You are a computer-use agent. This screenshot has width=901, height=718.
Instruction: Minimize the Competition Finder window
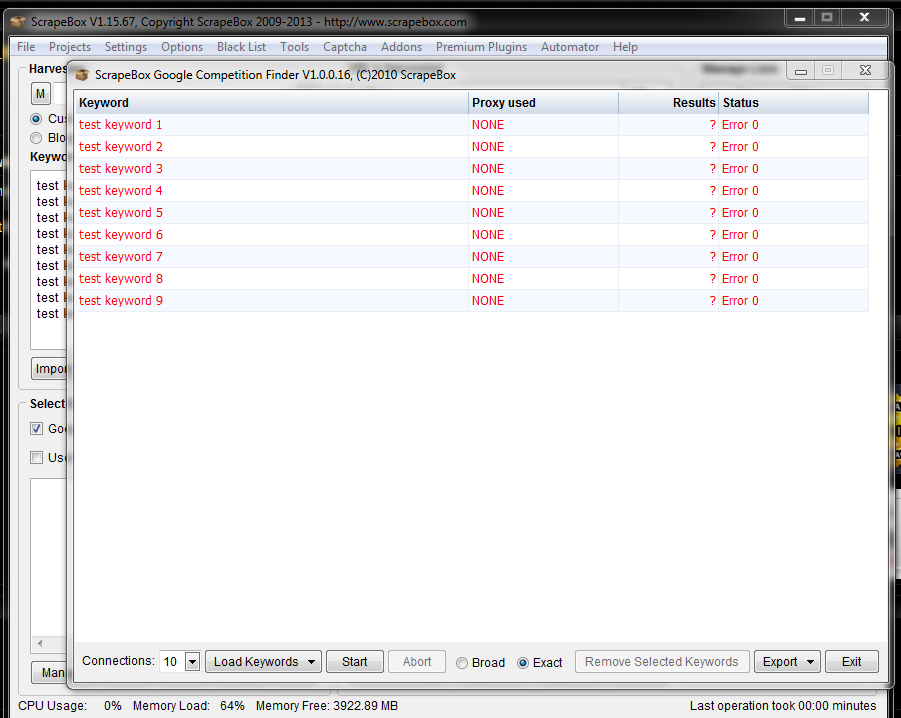pos(801,71)
